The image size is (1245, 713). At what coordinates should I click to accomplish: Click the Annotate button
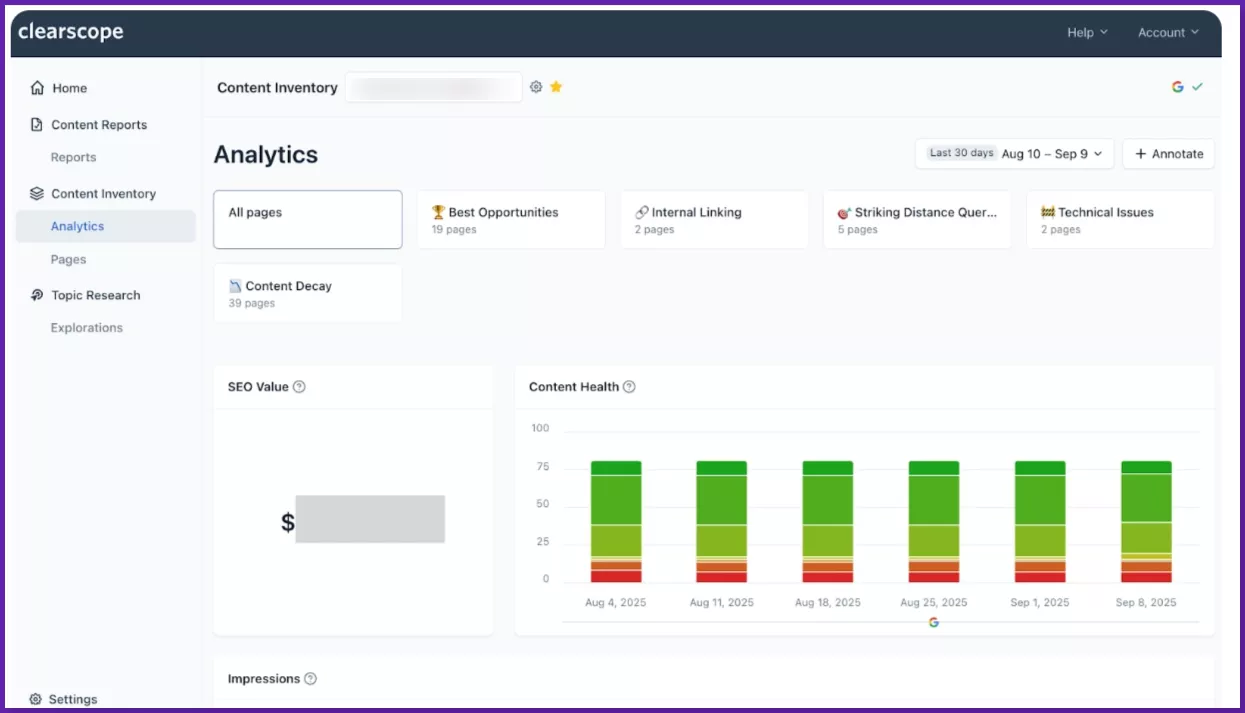click(1168, 153)
